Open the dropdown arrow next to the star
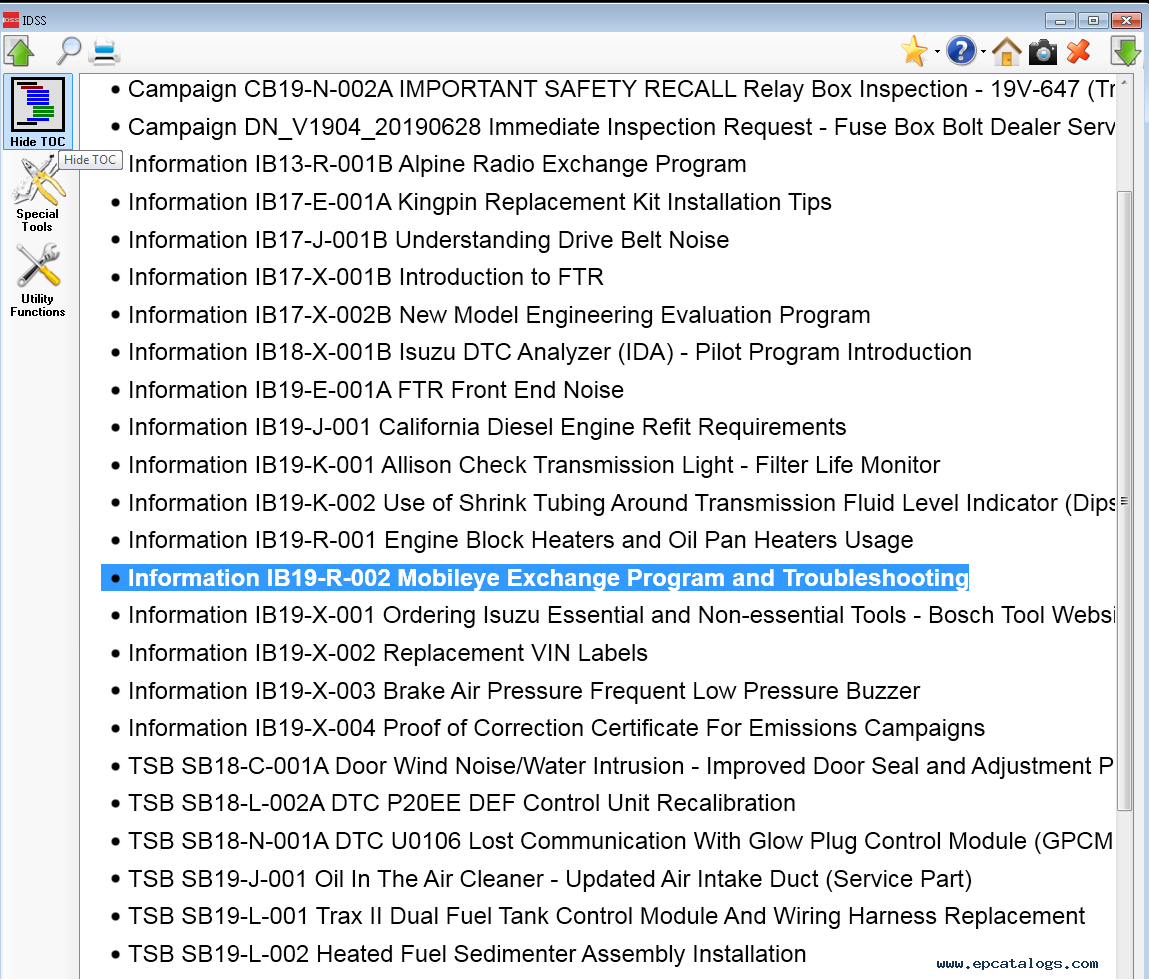 [x=937, y=52]
